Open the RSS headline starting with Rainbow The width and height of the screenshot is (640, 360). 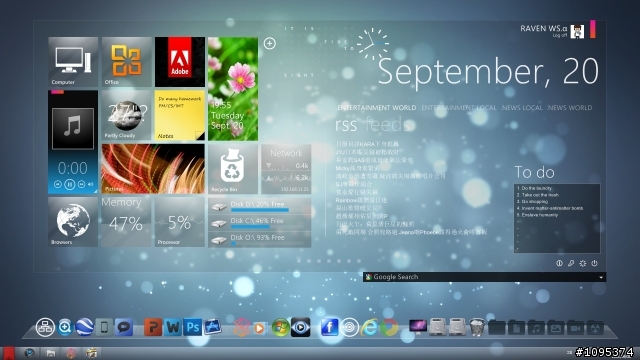pyautogui.click(x=361, y=200)
